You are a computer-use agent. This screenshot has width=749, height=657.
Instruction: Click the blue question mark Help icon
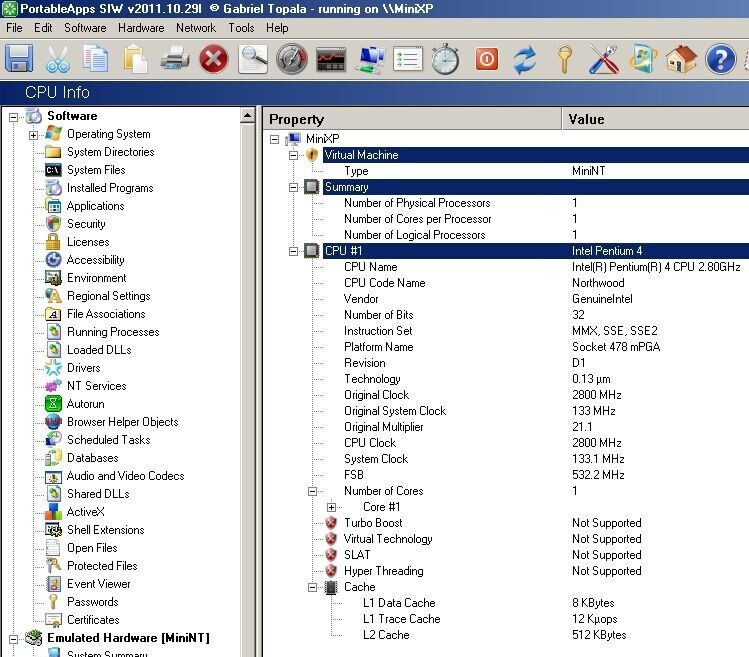click(720, 59)
